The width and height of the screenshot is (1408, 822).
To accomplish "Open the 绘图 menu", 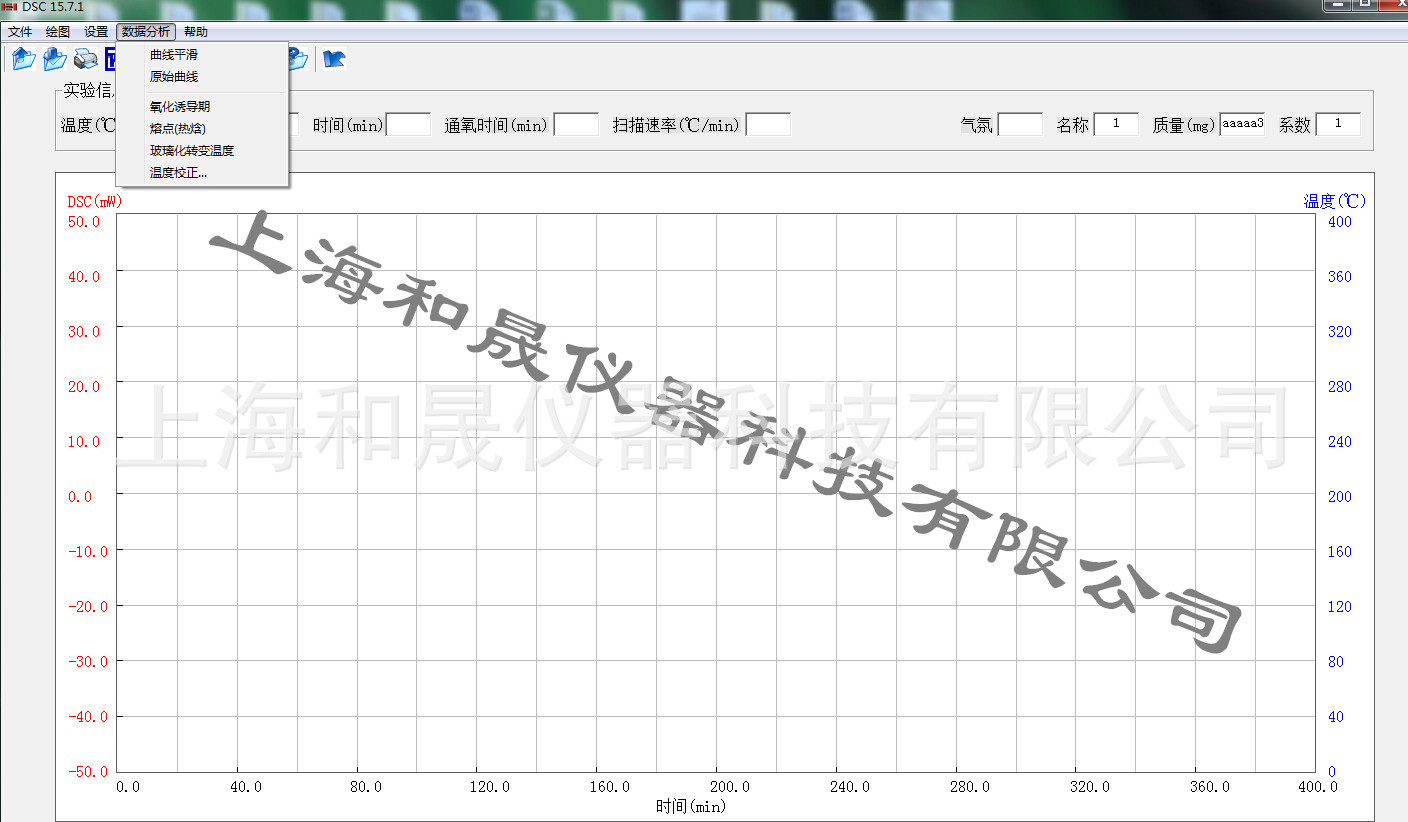I will (x=58, y=32).
